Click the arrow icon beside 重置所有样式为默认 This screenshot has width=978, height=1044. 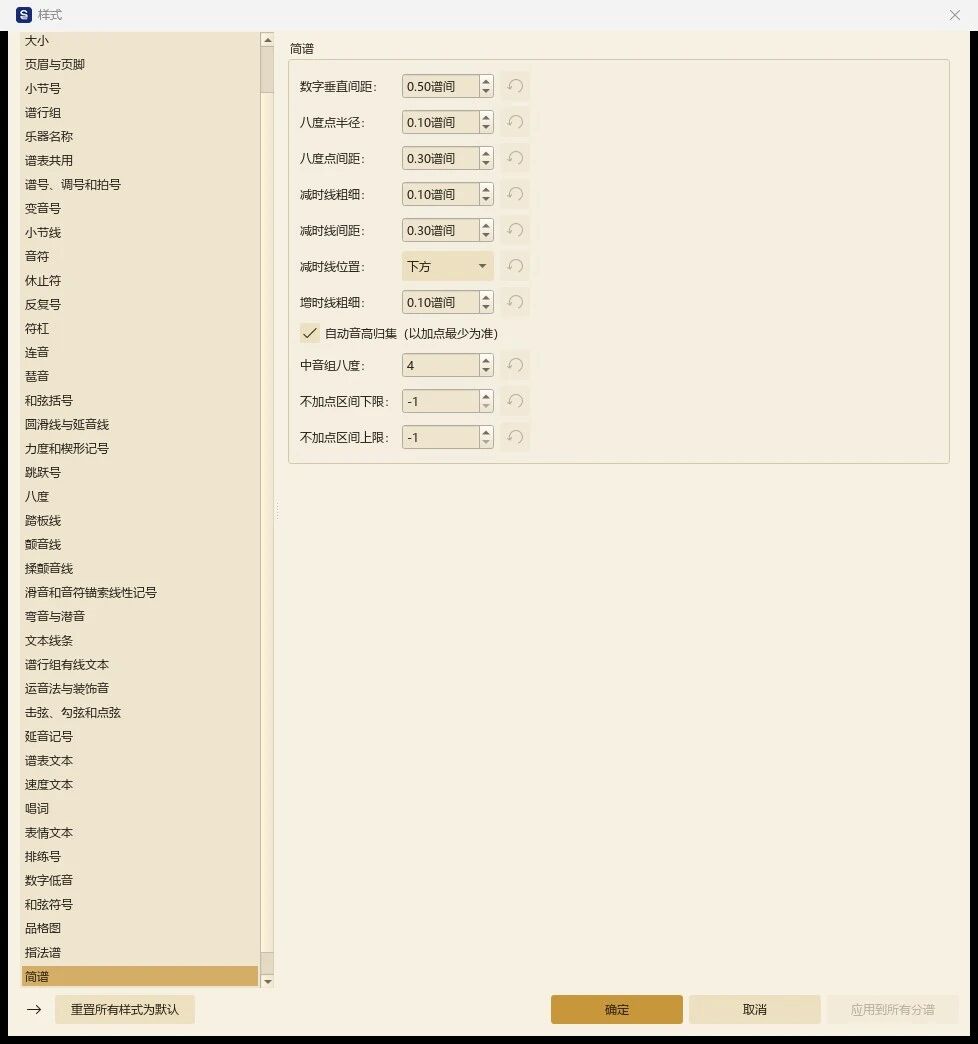(34, 1009)
